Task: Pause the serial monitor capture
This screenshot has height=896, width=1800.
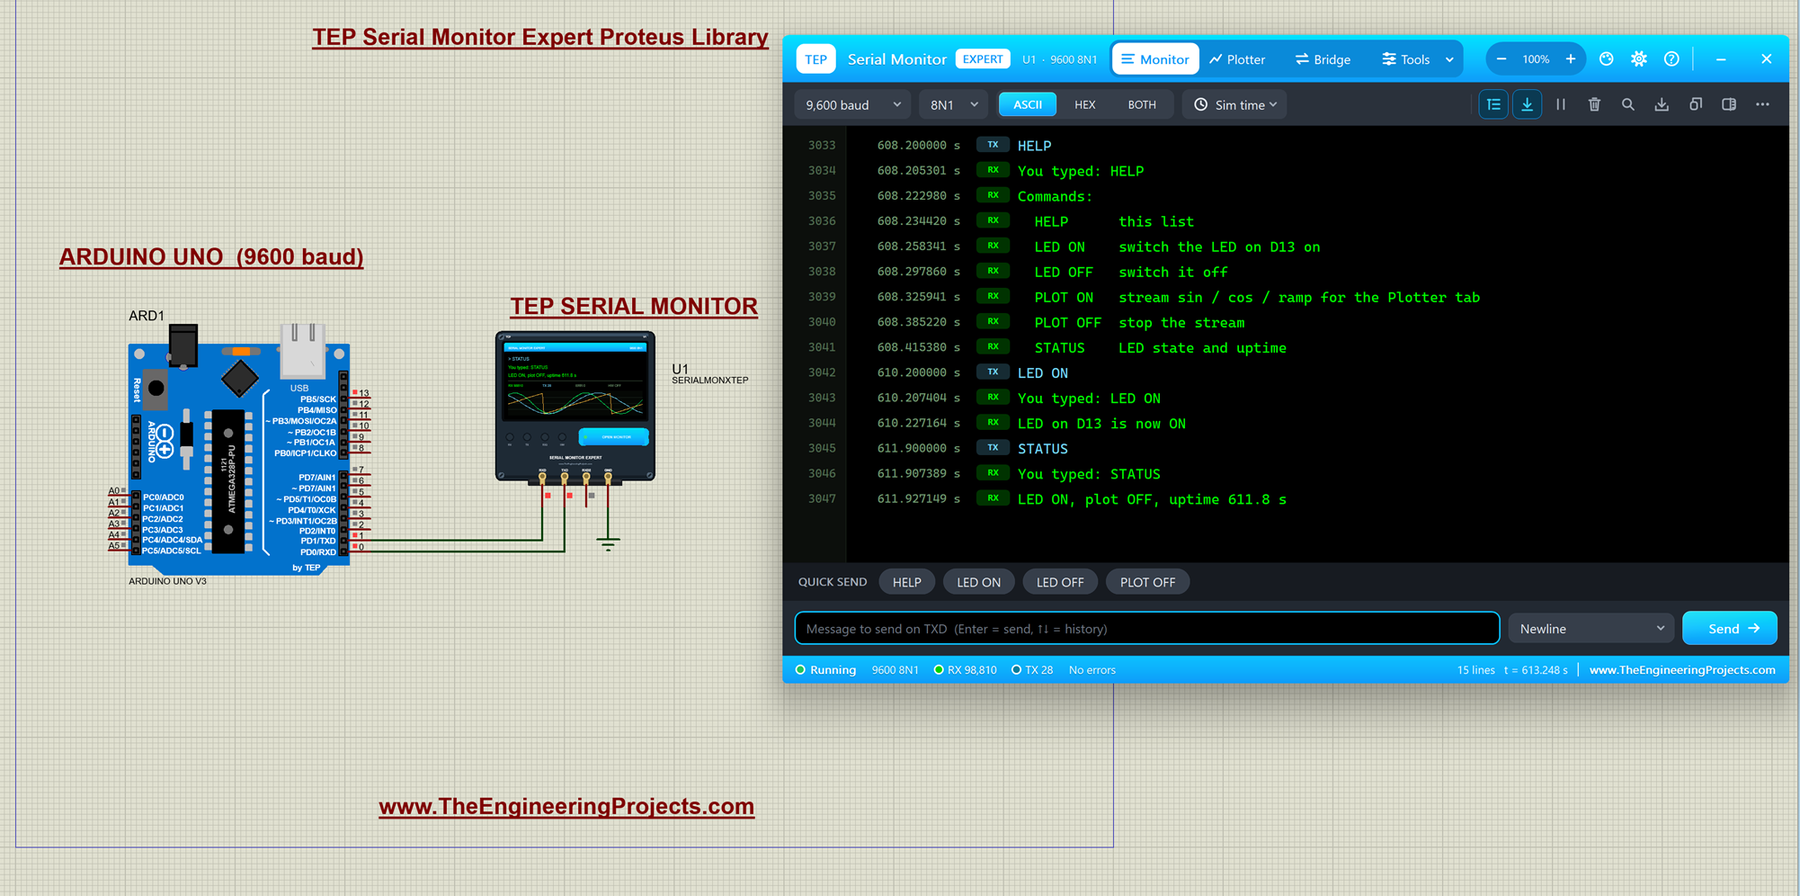Action: click(1561, 104)
